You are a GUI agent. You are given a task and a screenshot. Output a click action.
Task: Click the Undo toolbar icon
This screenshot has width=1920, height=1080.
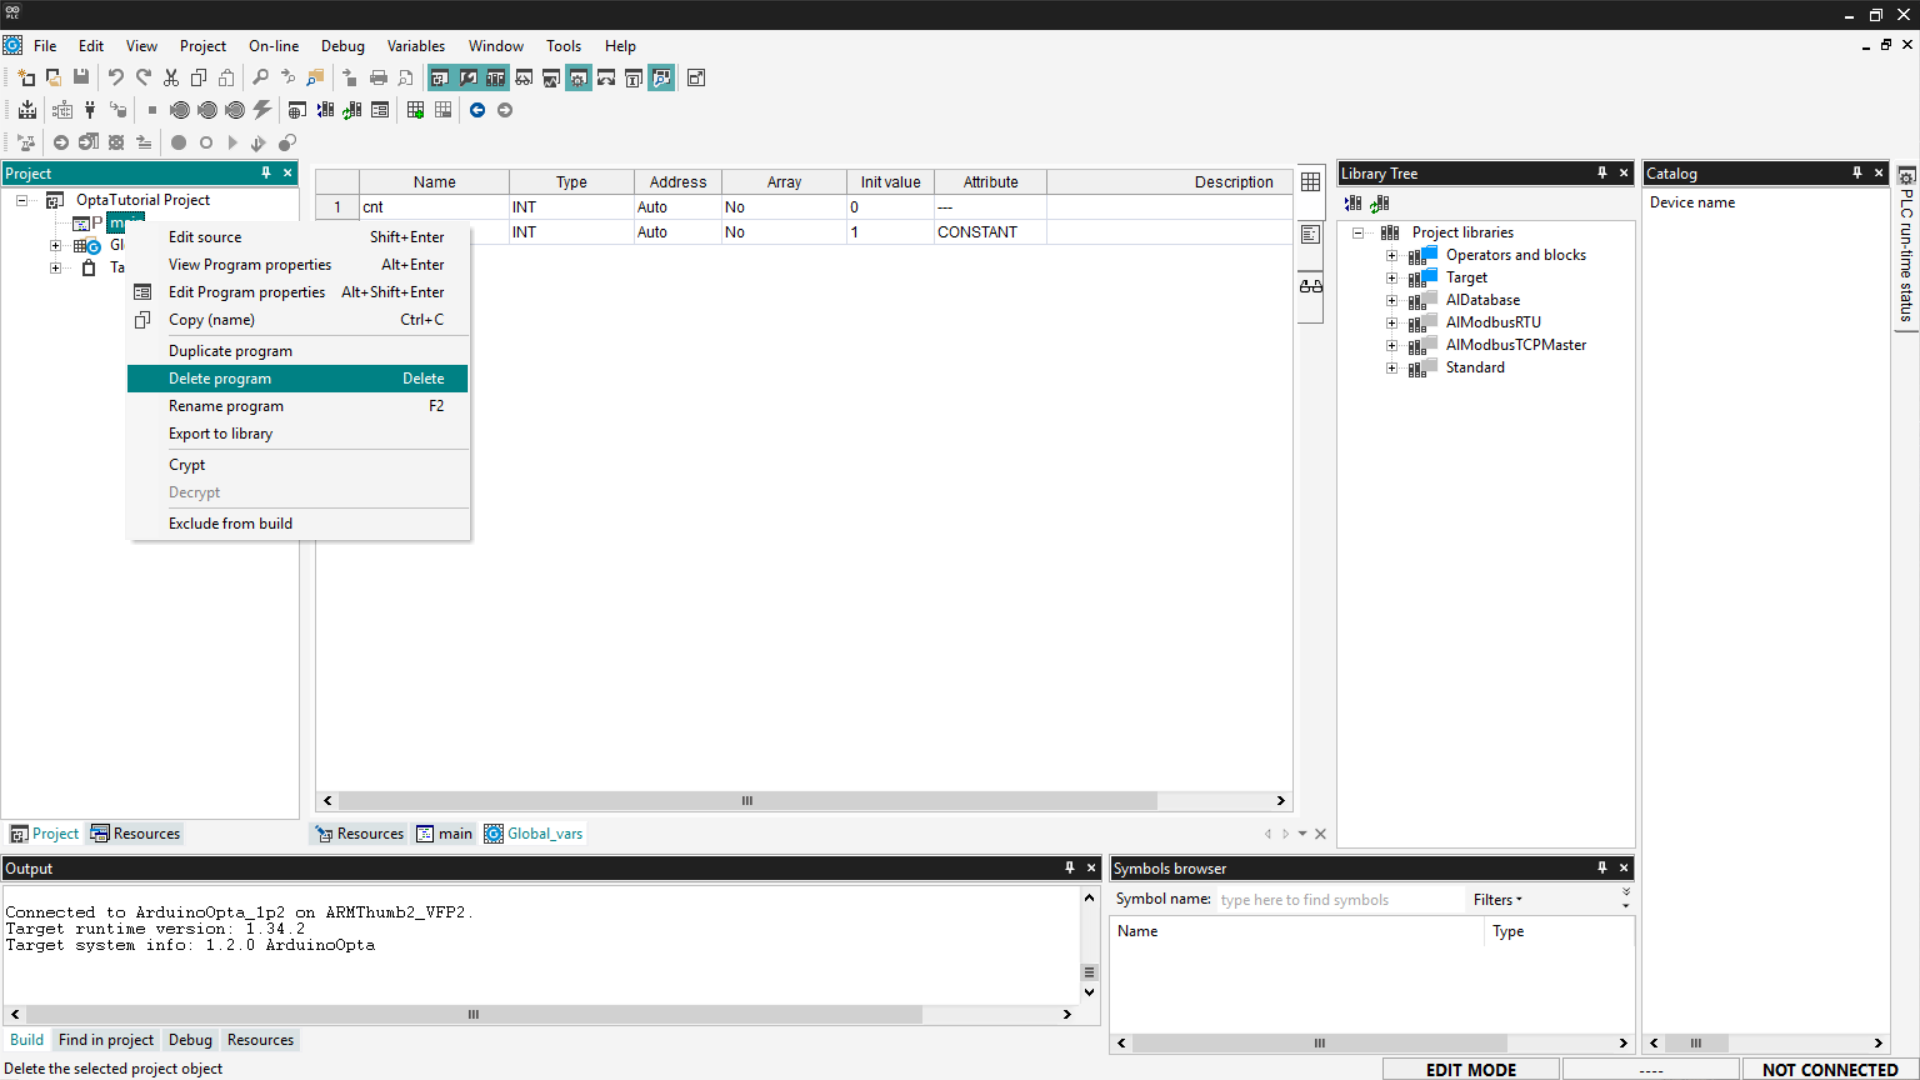pyautogui.click(x=116, y=78)
